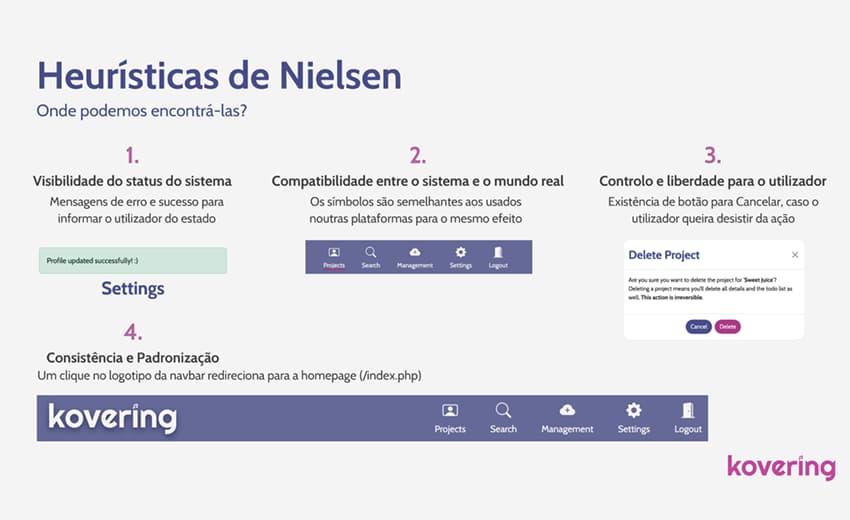Screen dimensions: 850x520
Task: Click the green 'Profile updated successfully!' message
Action: (x=133, y=261)
